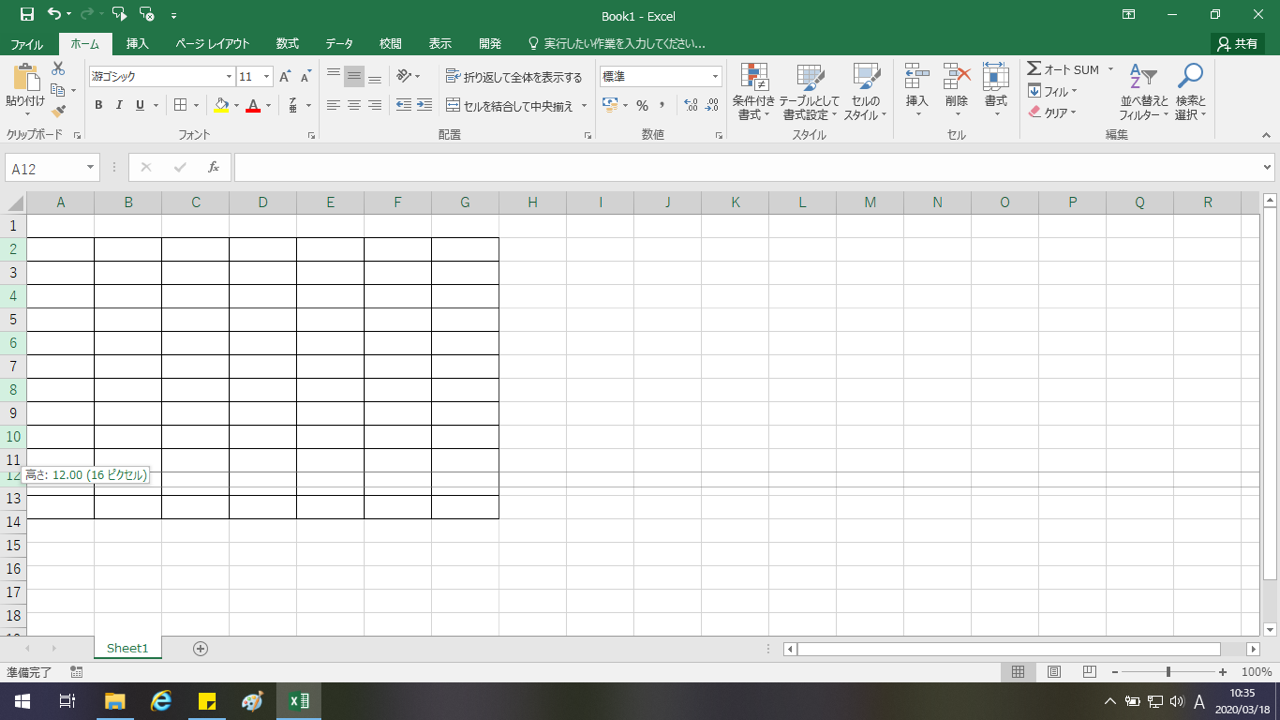Toggle Italic formatting
The width and height of the screenshot is (1280, 720).
119,105
